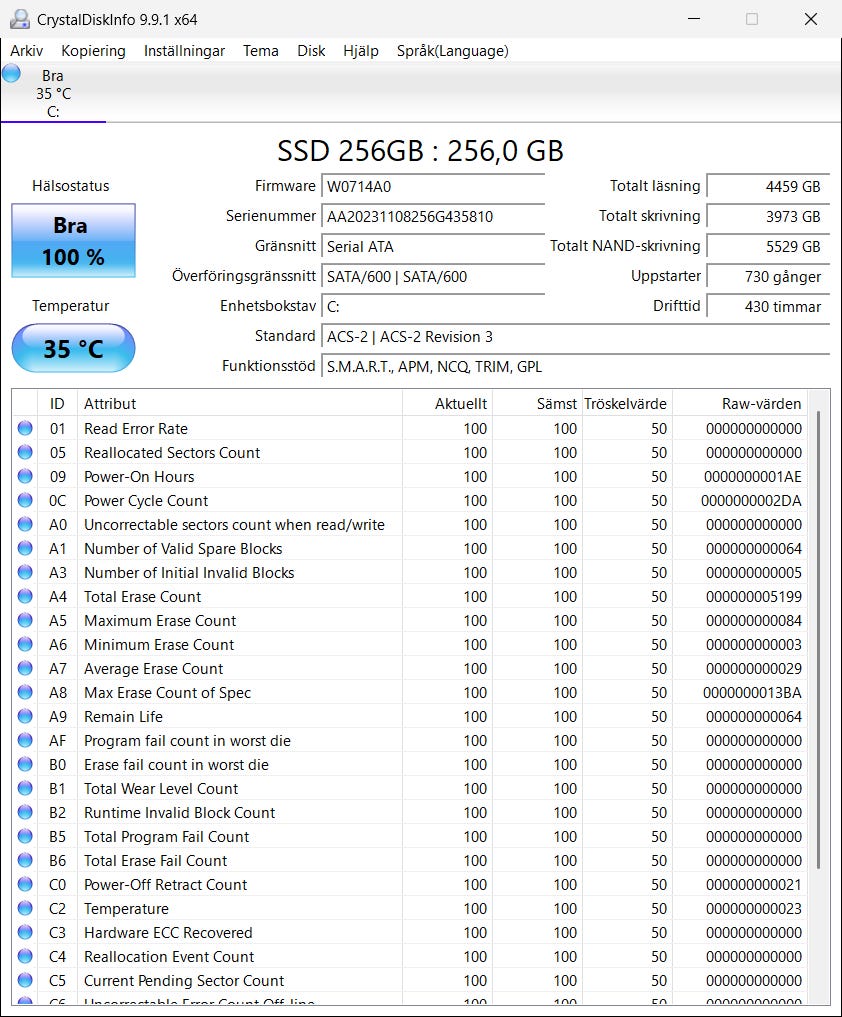Click status orb of Uncorrectable sectors count row
842x1017 pixels.
(x=25, y=524)
